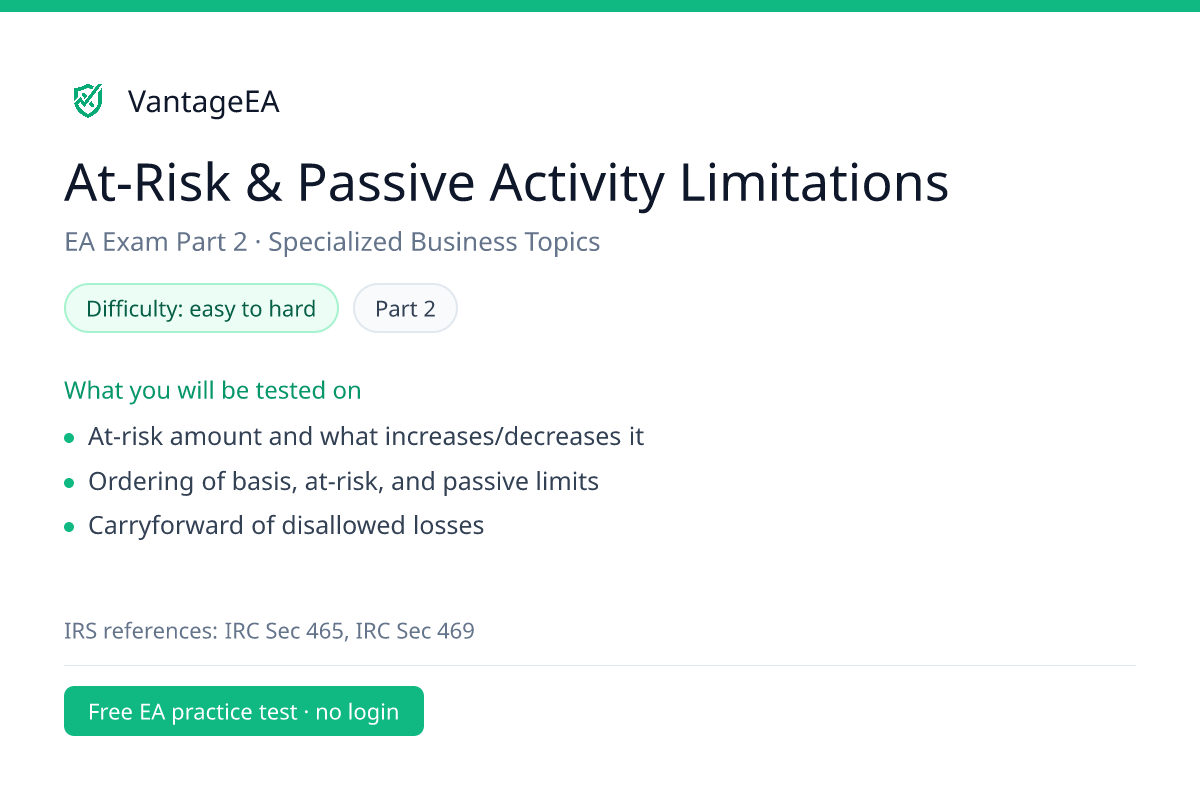Click the green bullet beside Ordering of basis
Image resolution: width=1200 pixels, height=800 pixels.
tap(69, 483)
